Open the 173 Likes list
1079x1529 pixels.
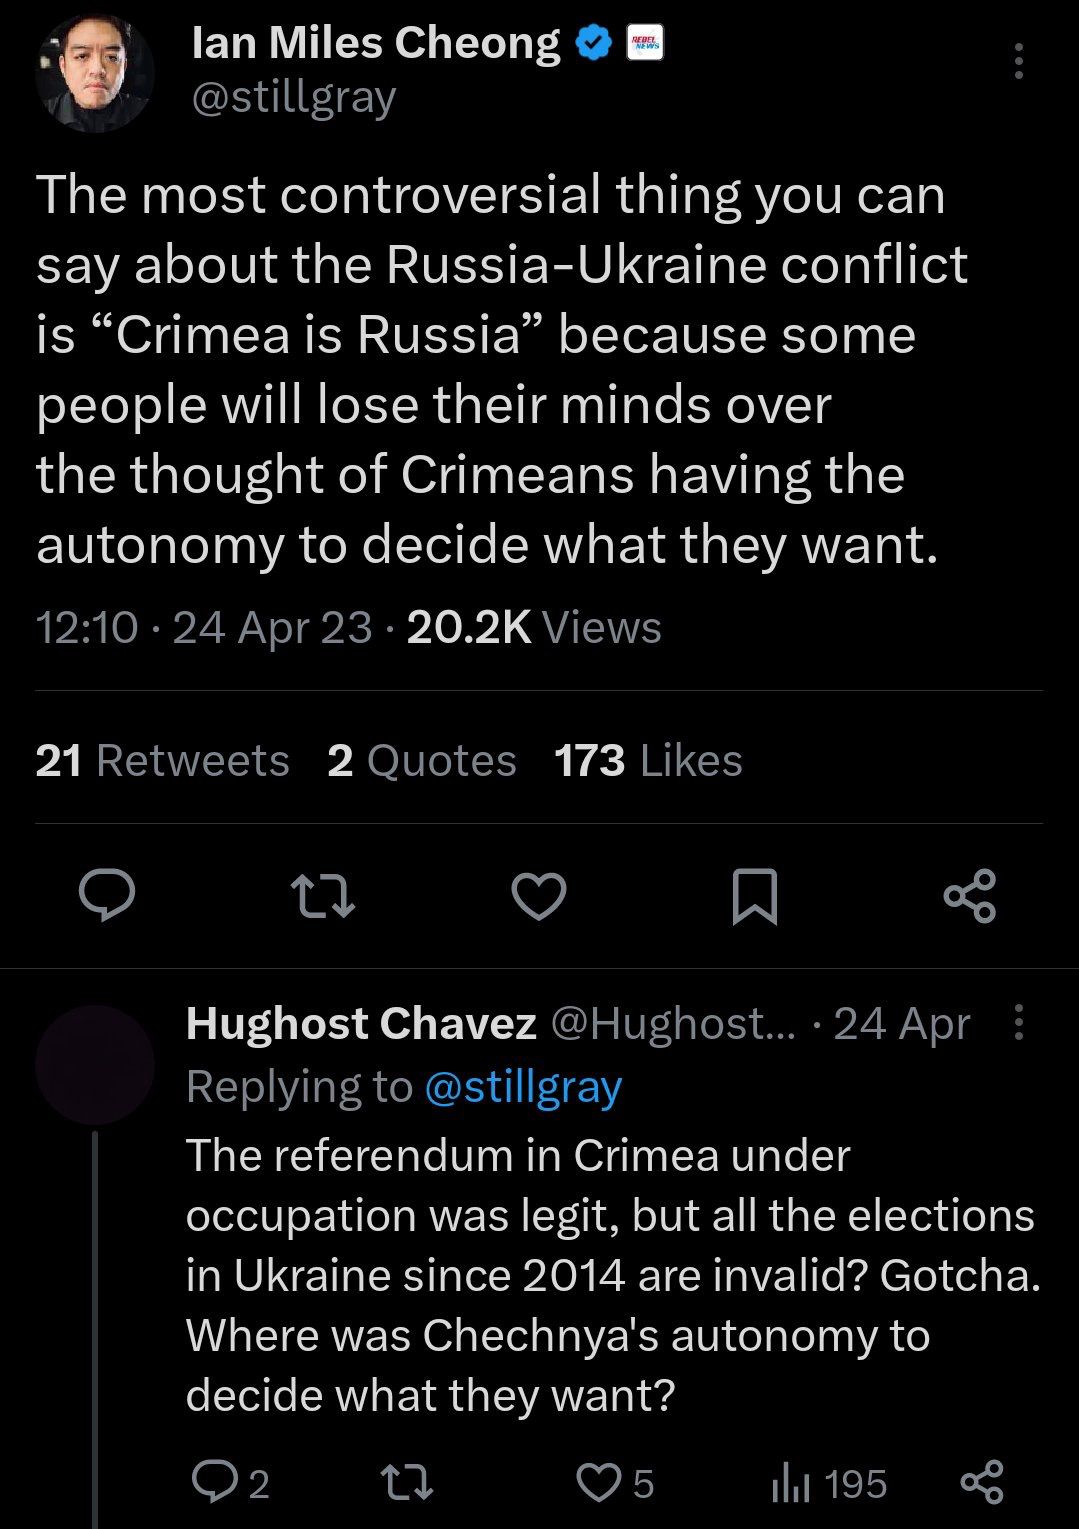click(x=648, y=761)
